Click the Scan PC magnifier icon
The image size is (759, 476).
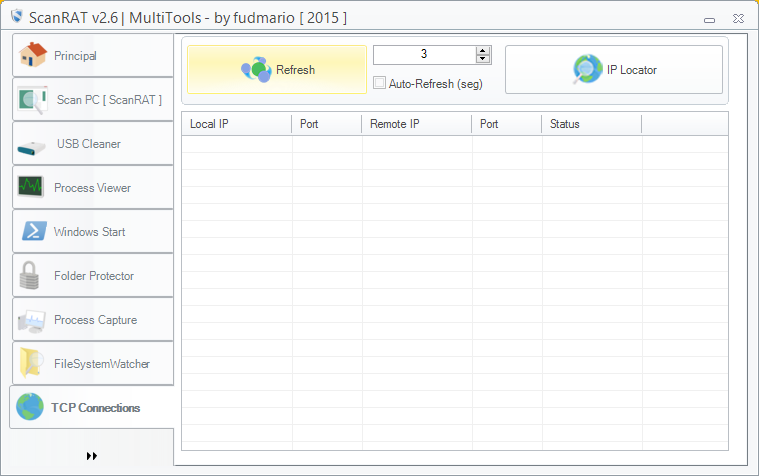(x=32, y=100)
